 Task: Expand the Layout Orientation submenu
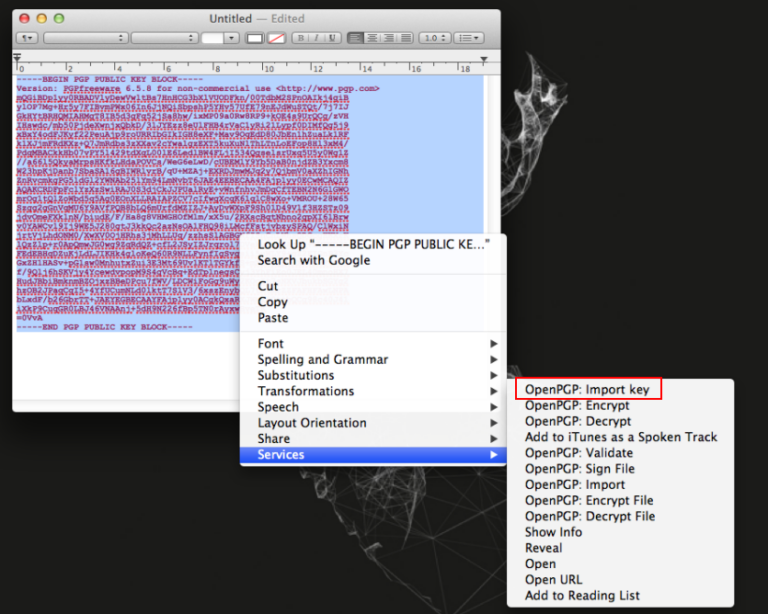point(373,423)
